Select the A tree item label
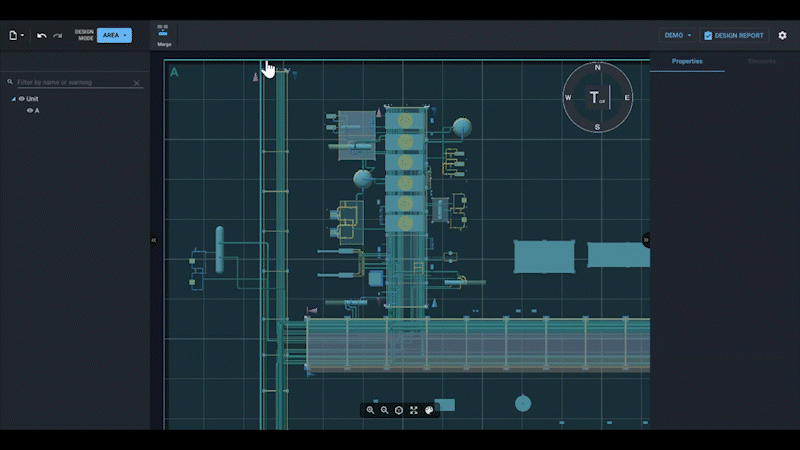This screenshot has height=450, width=800. point(37,110)
